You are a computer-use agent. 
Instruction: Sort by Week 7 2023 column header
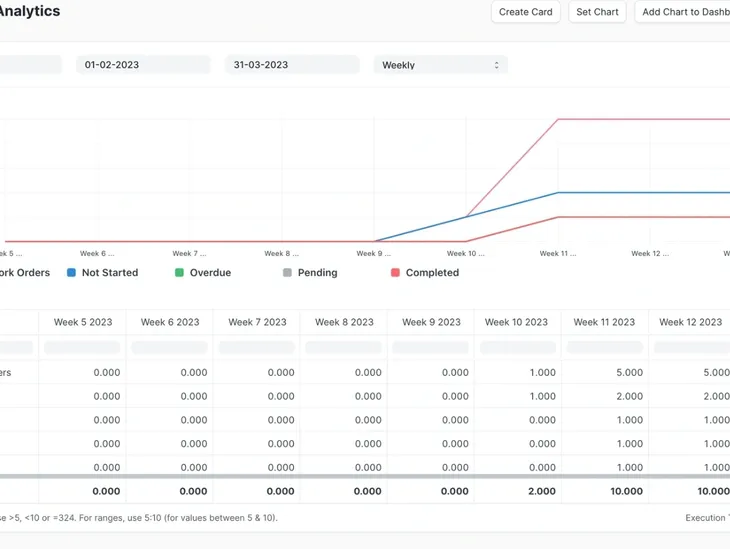click(x=257, y=322)
